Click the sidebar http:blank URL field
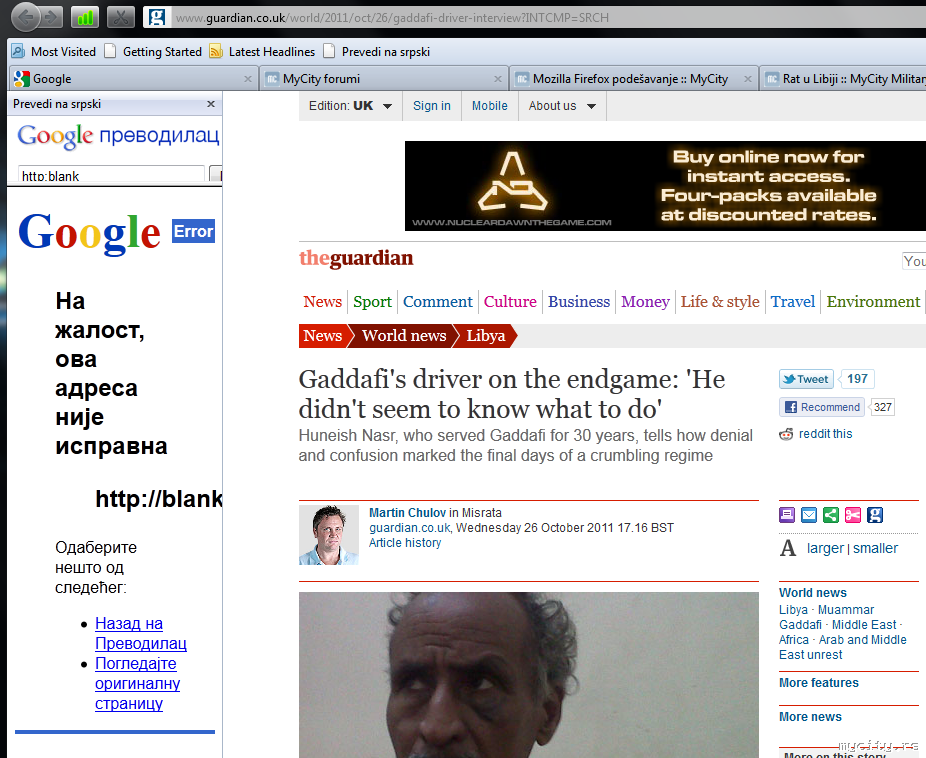 pyautogui.click(x=111, y=175)
